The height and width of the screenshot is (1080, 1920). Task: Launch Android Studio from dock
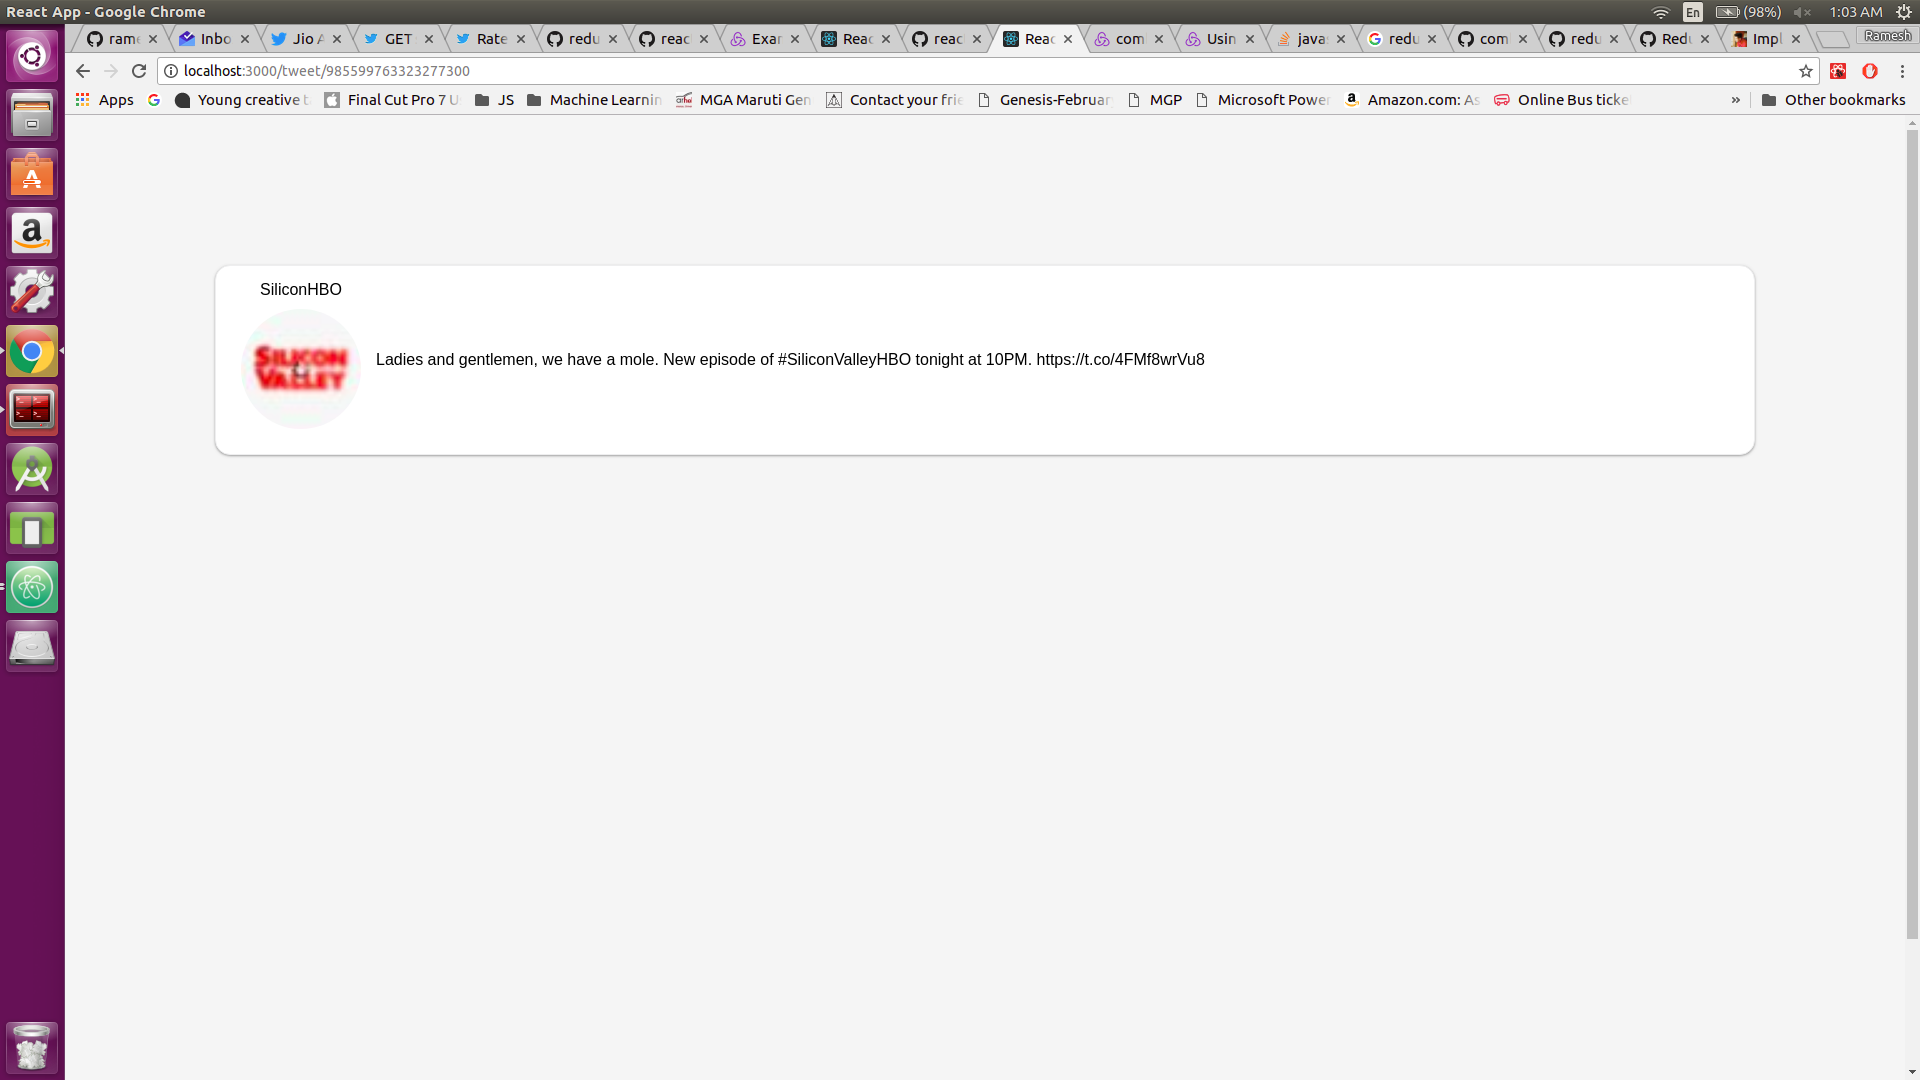point(32,469)
